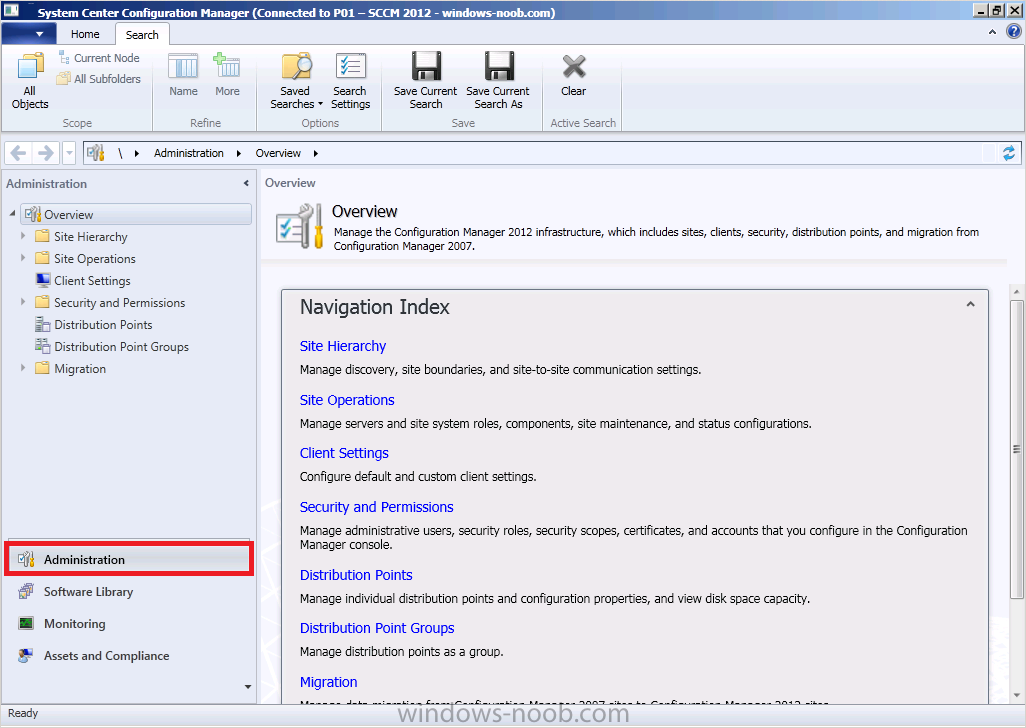Viewport: 1026px width, 728px height.
Task: Click the vertical scrollbar thumb
Action: tap(1016, 449)
